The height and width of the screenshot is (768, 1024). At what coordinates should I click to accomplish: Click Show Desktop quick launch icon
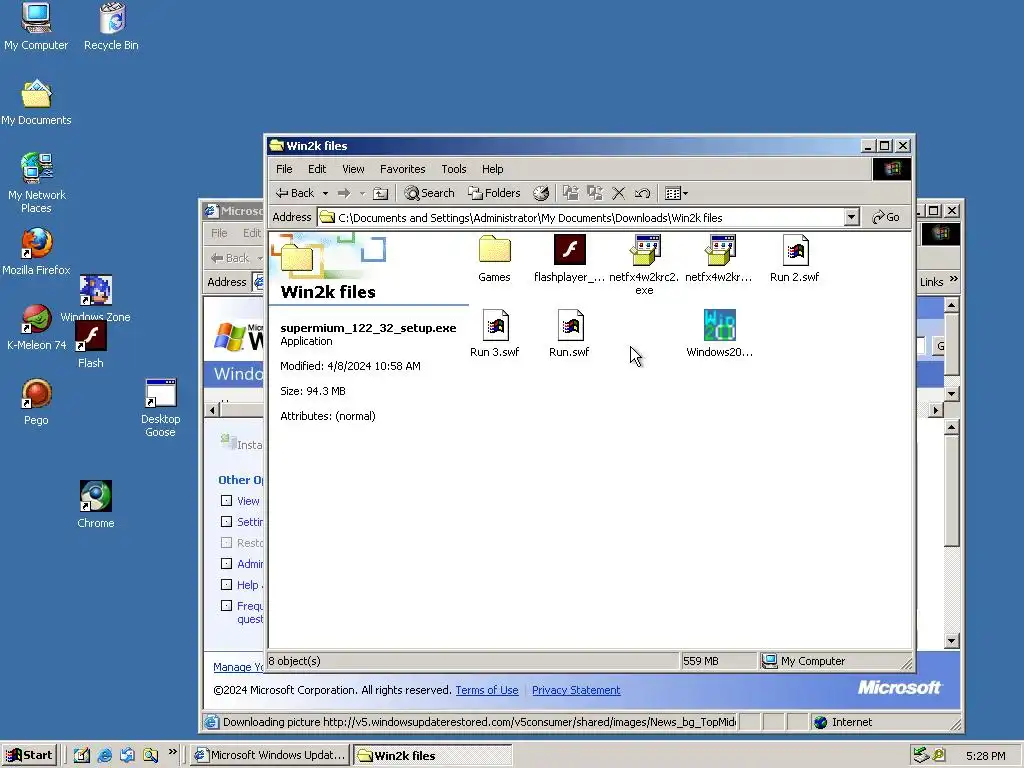[82, 755]
